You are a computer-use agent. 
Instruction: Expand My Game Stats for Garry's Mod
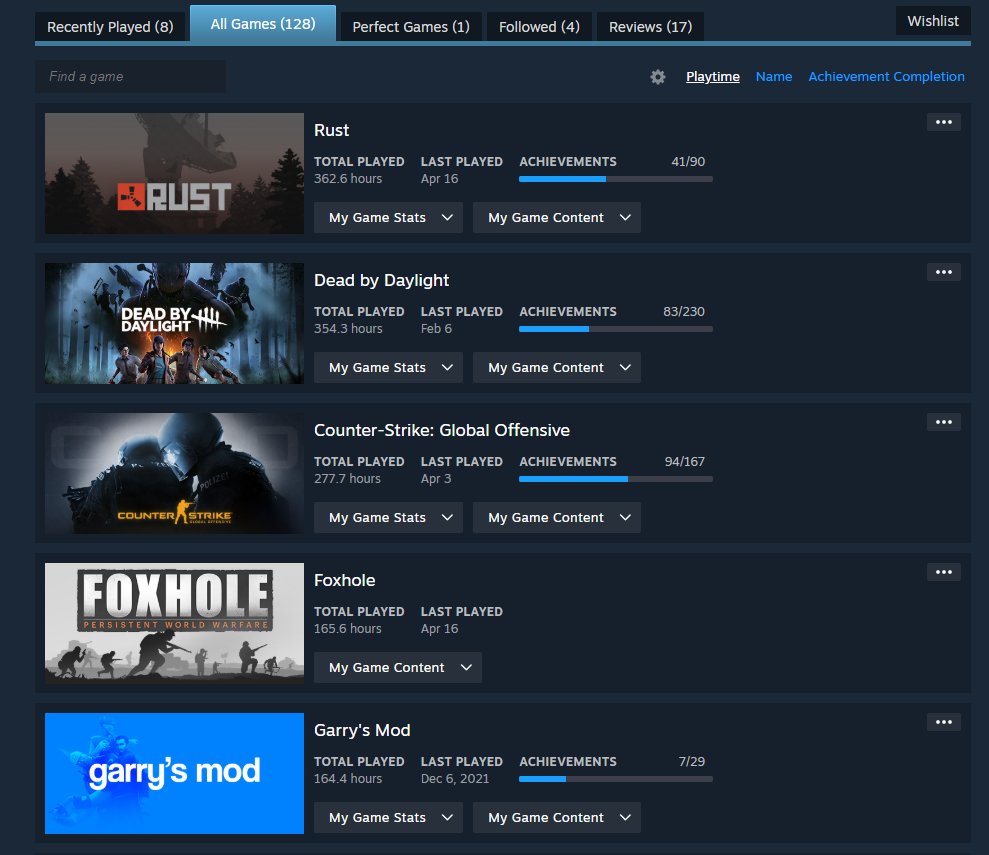point(389,818)
